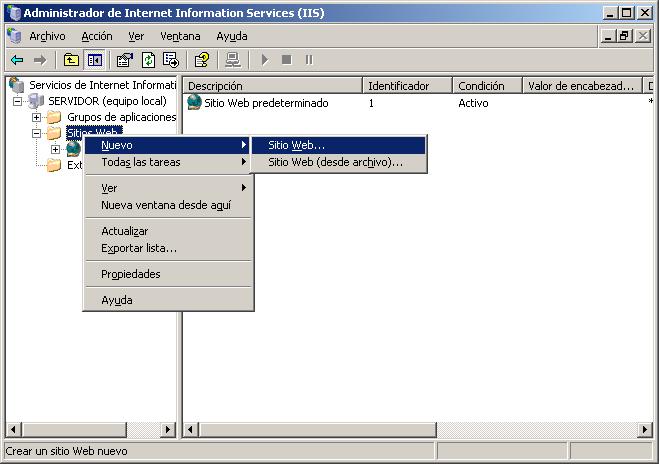Viewport: 659px width, 464px height.
Task: Click the right pane scroll left arrow
Action: [x=191, y=430]
